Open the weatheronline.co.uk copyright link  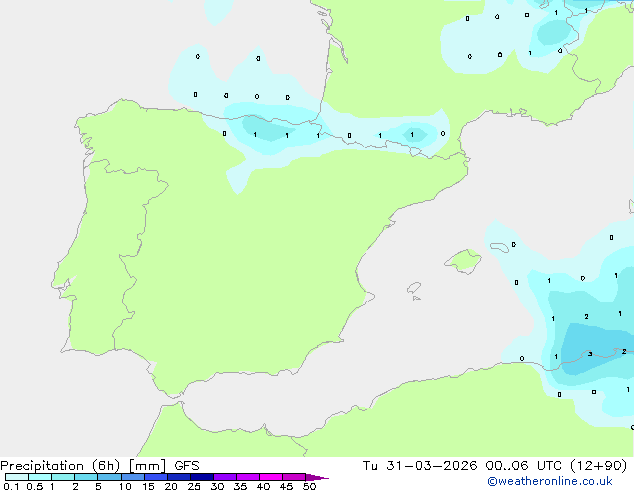click(550, 481)
